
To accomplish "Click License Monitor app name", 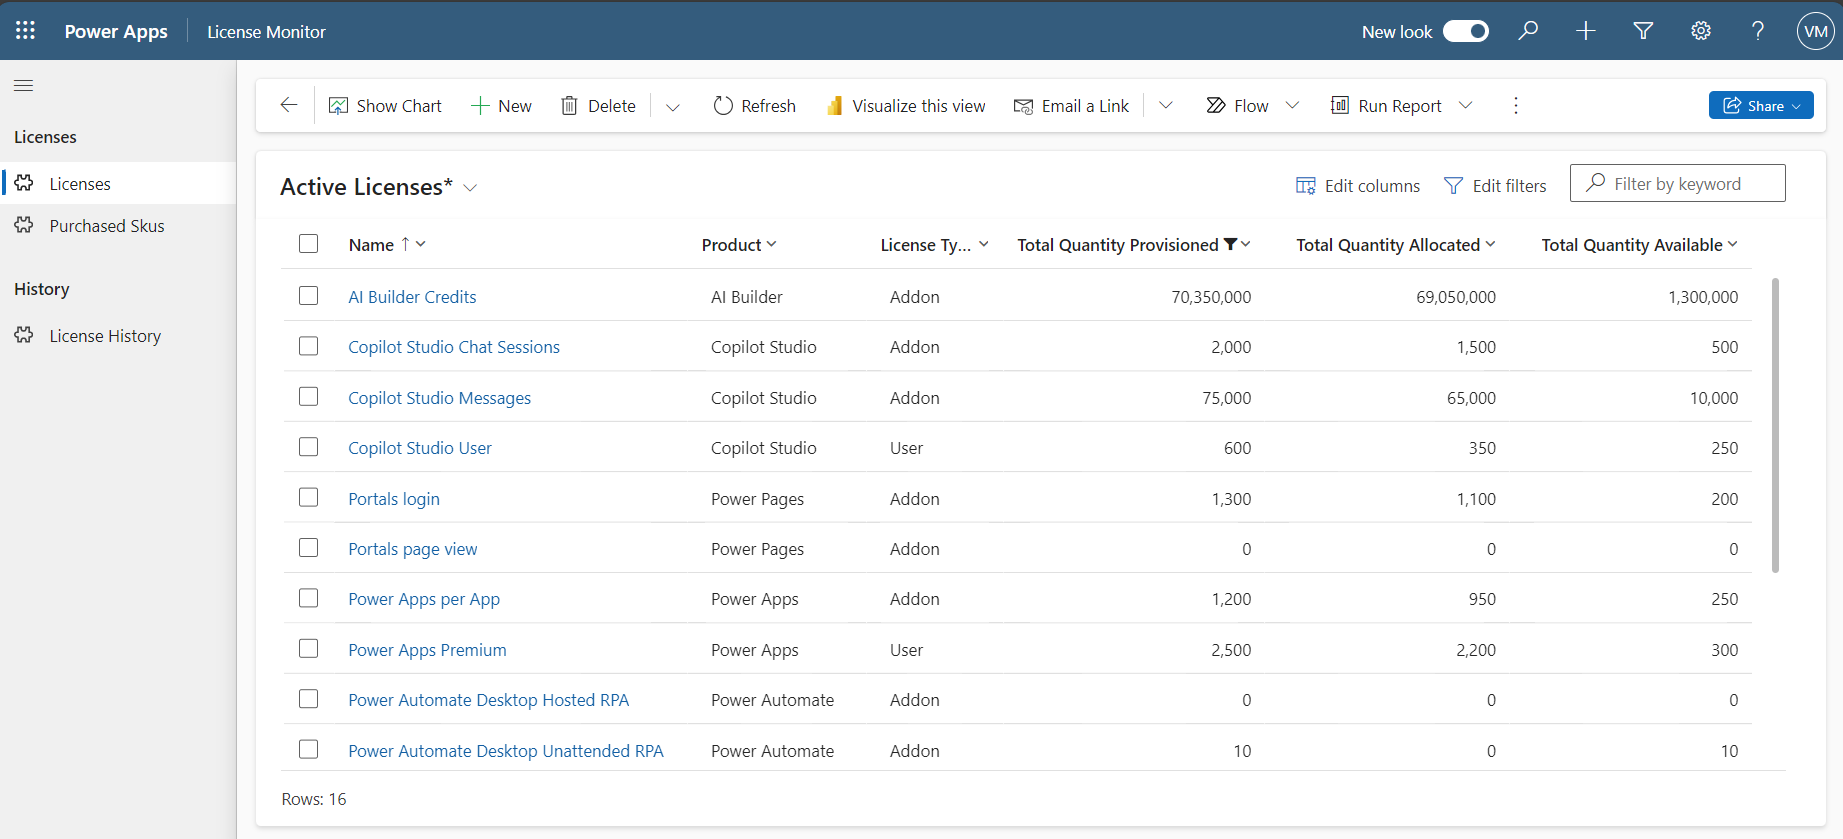I will (x=266, y=32).
